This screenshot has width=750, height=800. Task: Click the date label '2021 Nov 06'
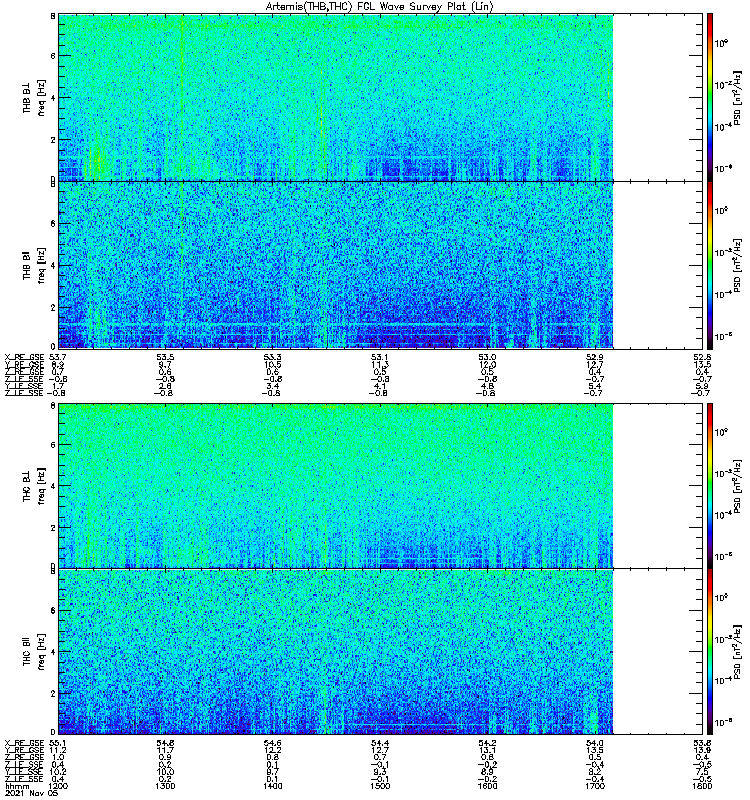(x=32, y=793)
